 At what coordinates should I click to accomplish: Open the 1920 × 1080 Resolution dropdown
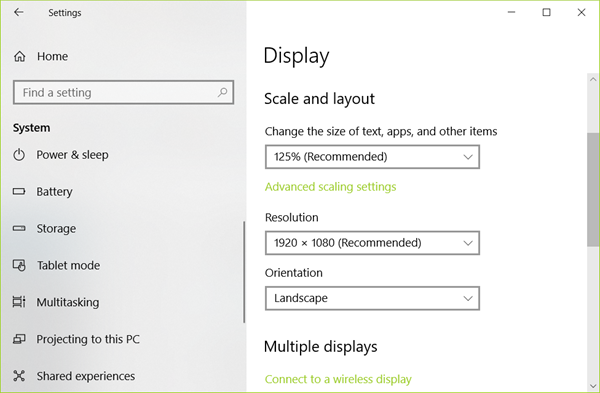[x=372, y=243]
